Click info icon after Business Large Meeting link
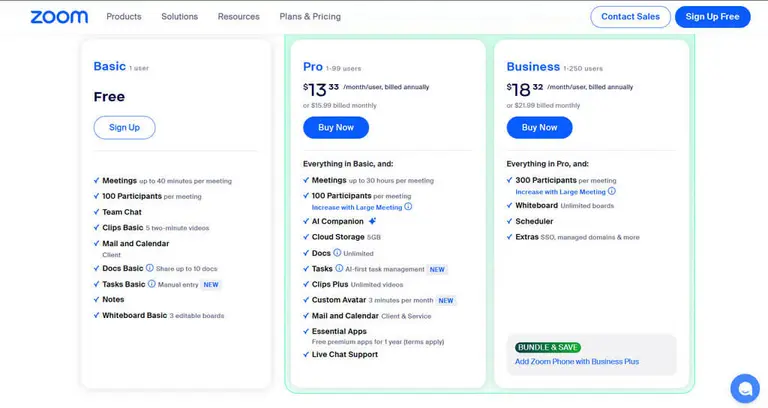 612,191
